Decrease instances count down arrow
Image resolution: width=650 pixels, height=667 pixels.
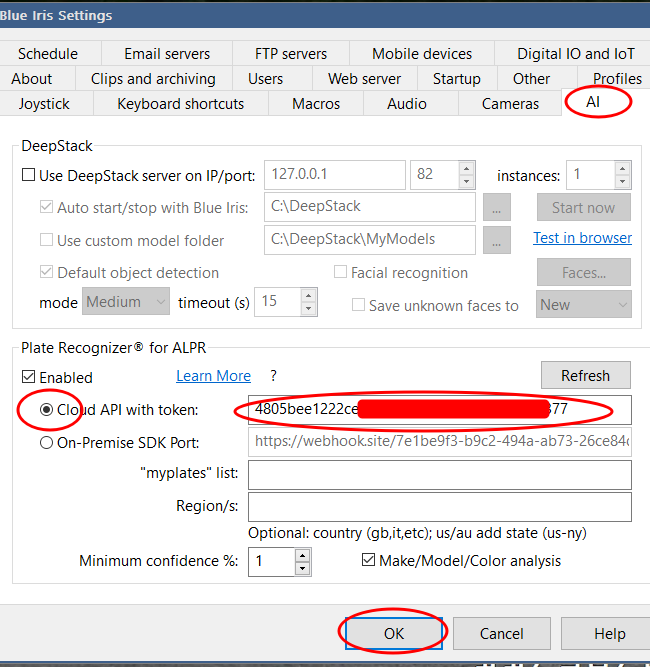623,182
